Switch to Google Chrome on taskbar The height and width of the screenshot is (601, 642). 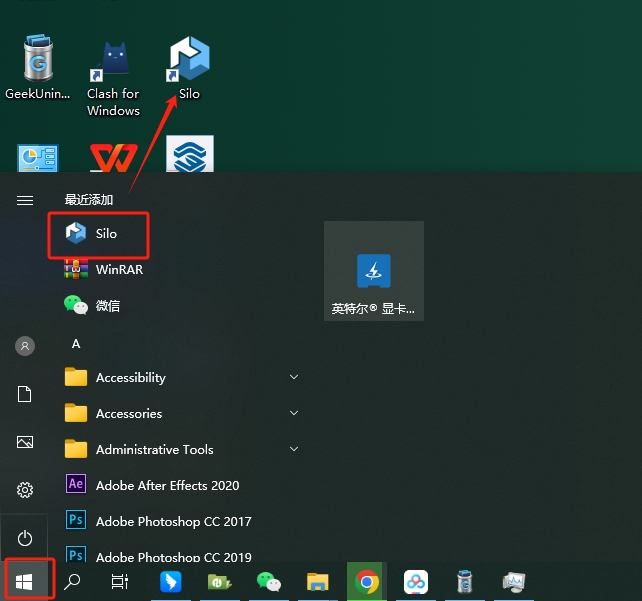click(x=366, y=582)
